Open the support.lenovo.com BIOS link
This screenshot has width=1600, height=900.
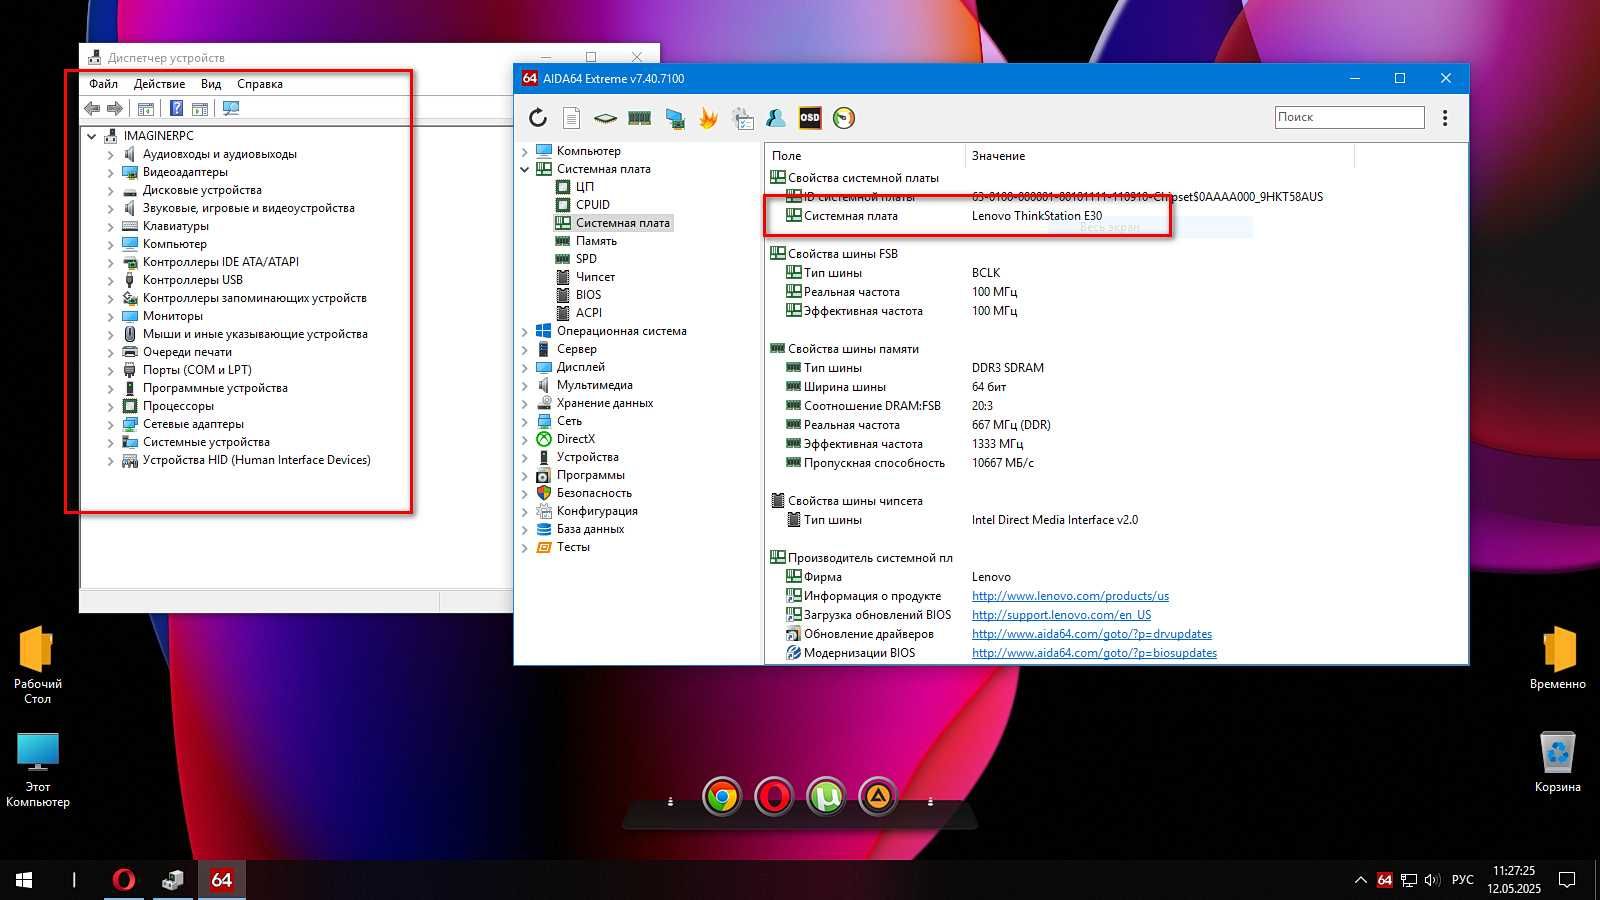(1061, 615)
